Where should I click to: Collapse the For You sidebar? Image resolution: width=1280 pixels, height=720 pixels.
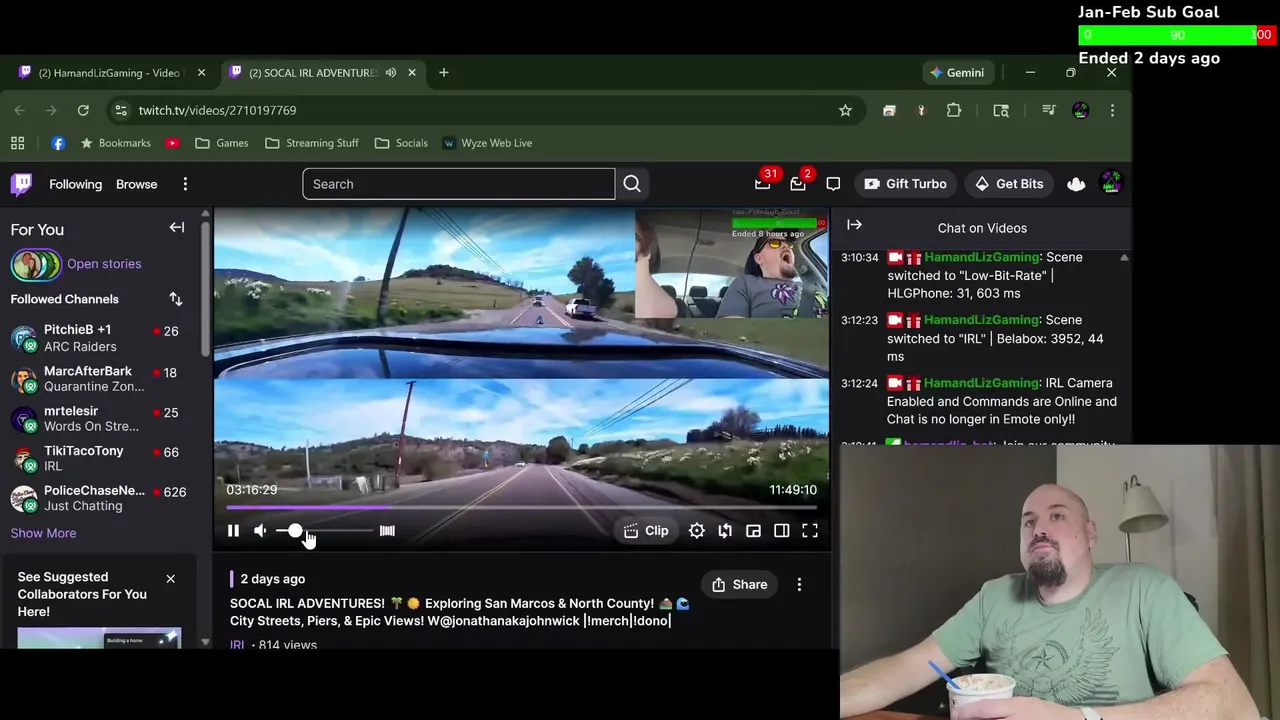177,228
